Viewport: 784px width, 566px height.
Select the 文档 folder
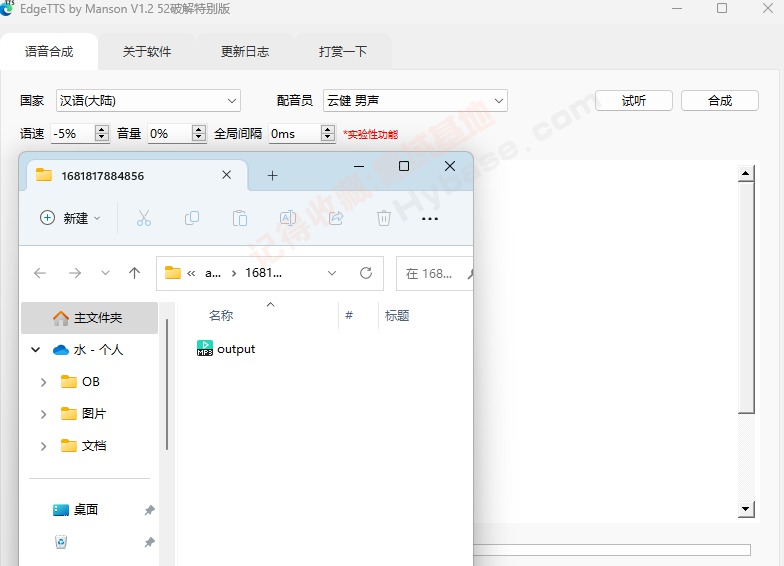tap(83, 446)
